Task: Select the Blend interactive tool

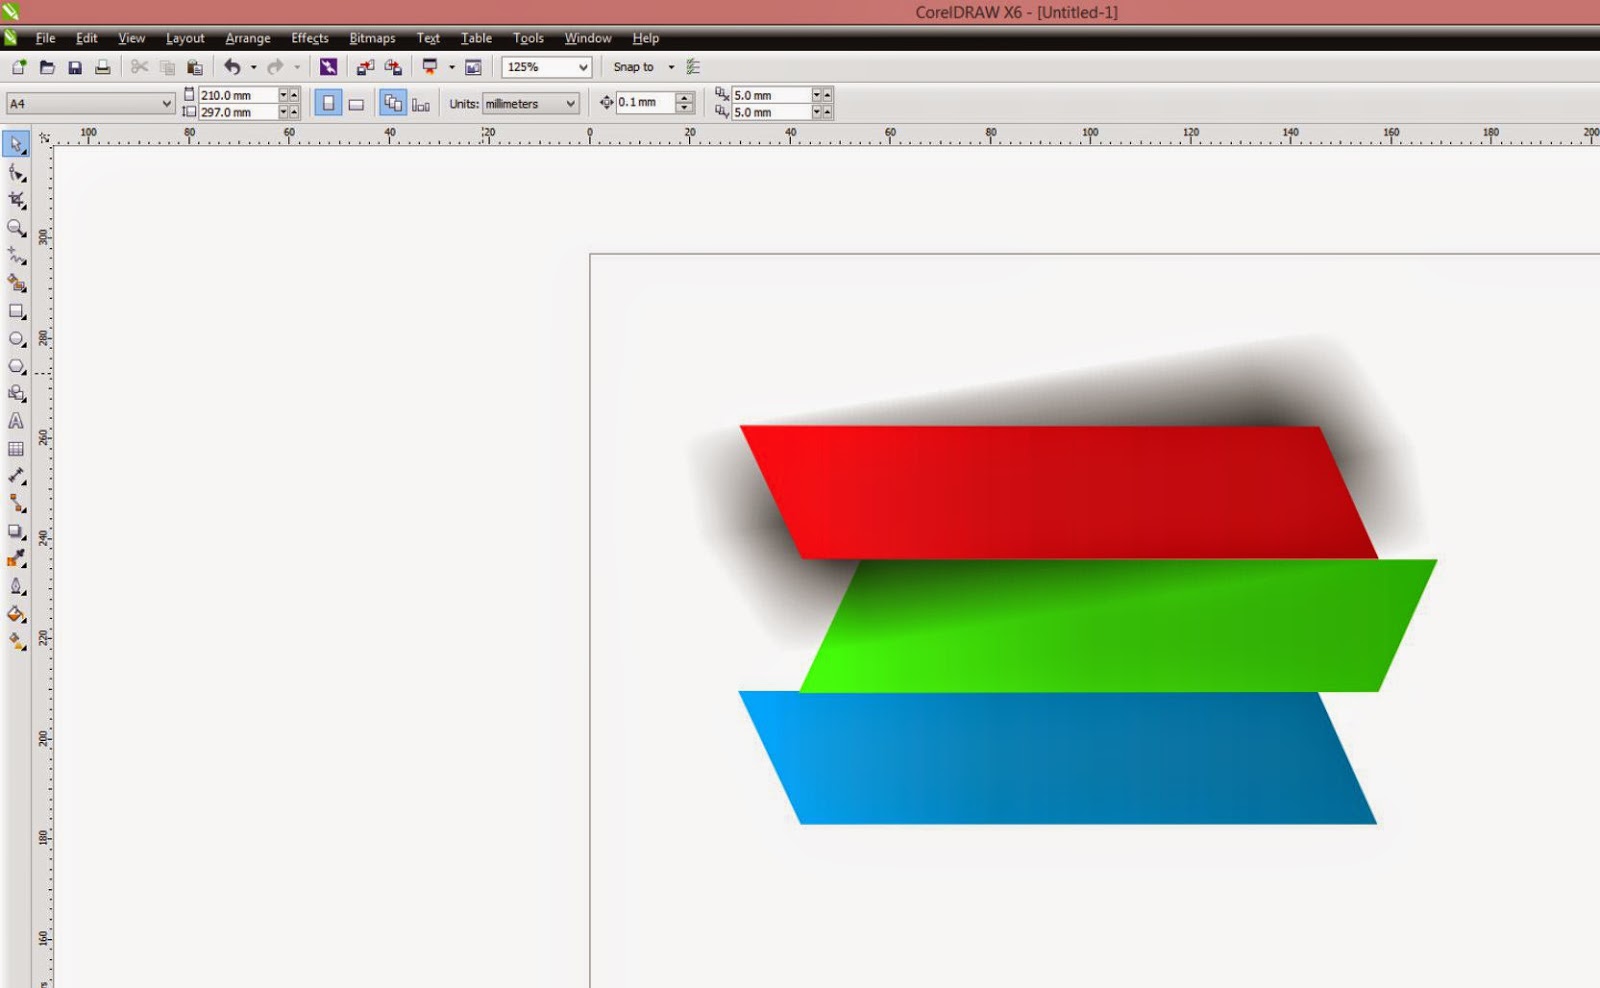Action: click(x=16, y=531)
